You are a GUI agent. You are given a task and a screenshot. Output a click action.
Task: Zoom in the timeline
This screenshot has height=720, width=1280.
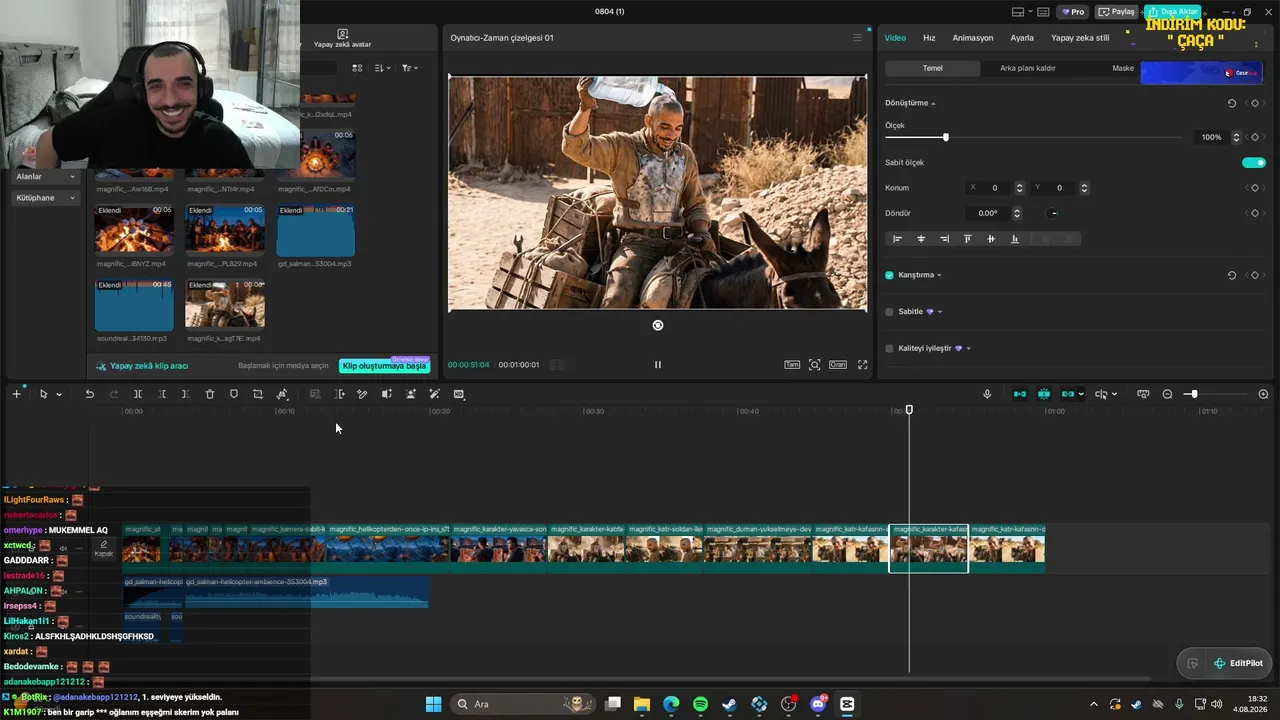tap(1263, 394)
